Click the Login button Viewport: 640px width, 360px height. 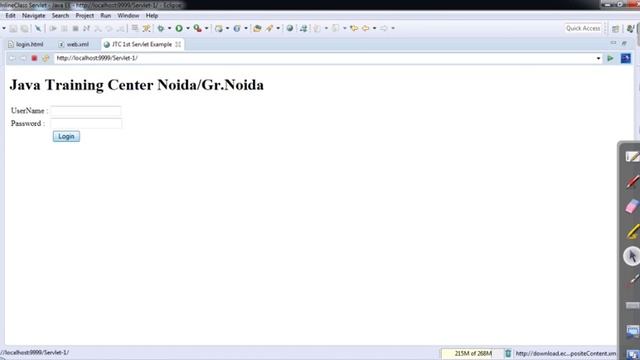(x=66, y=136)
